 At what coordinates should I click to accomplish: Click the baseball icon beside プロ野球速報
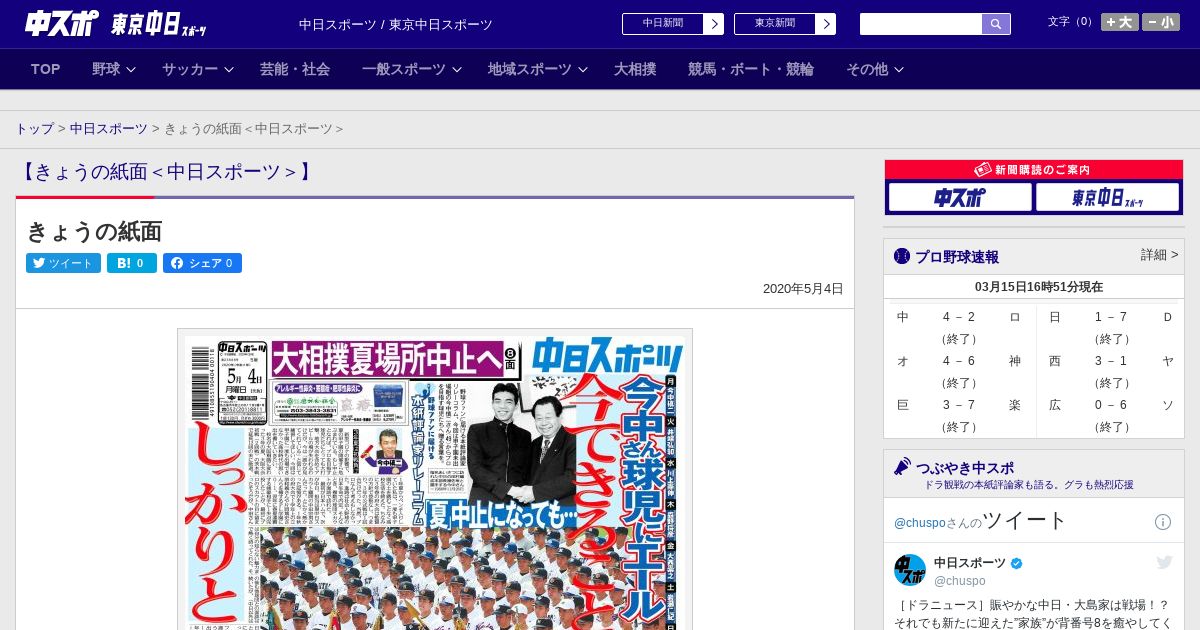[x=902, y=256]
